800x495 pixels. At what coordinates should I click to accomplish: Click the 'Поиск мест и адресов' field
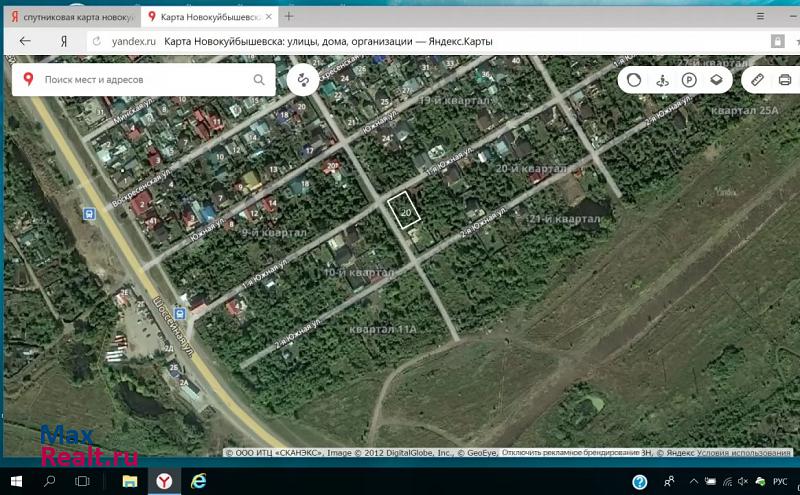click(140, 80)
